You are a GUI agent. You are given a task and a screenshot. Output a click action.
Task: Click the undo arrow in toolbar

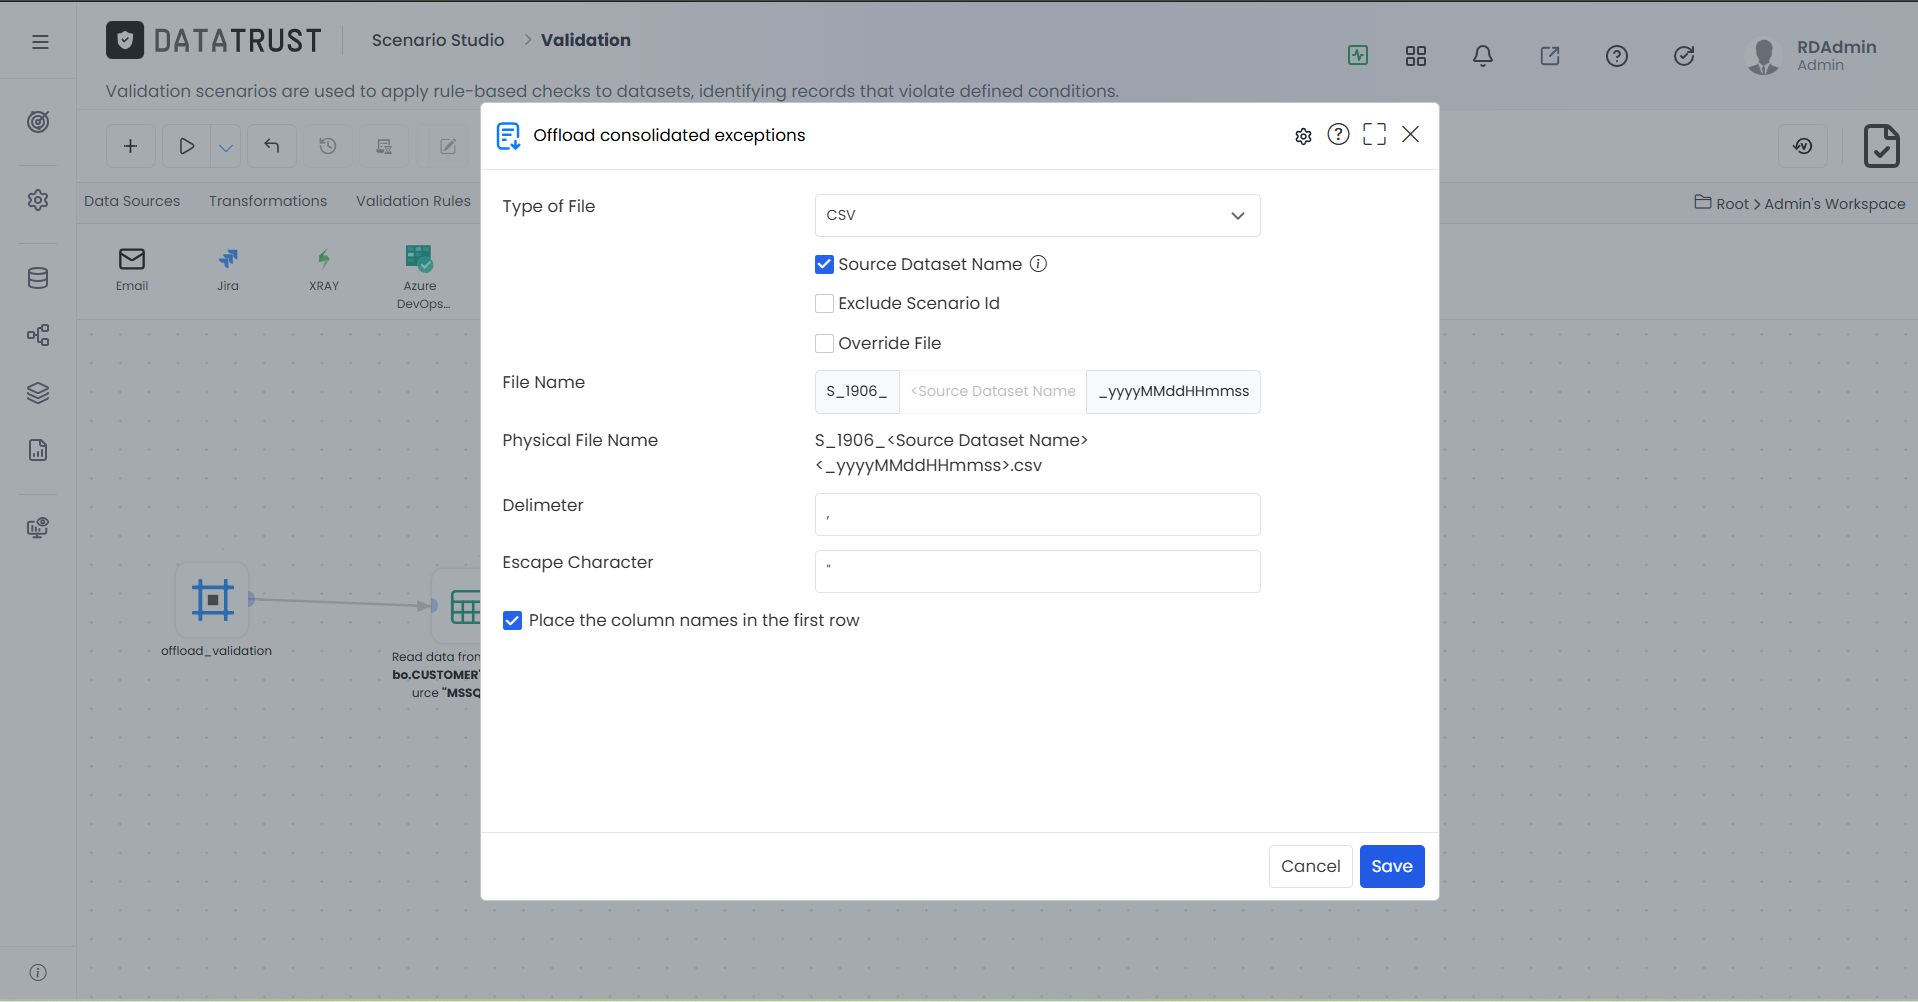coord(272,146)
